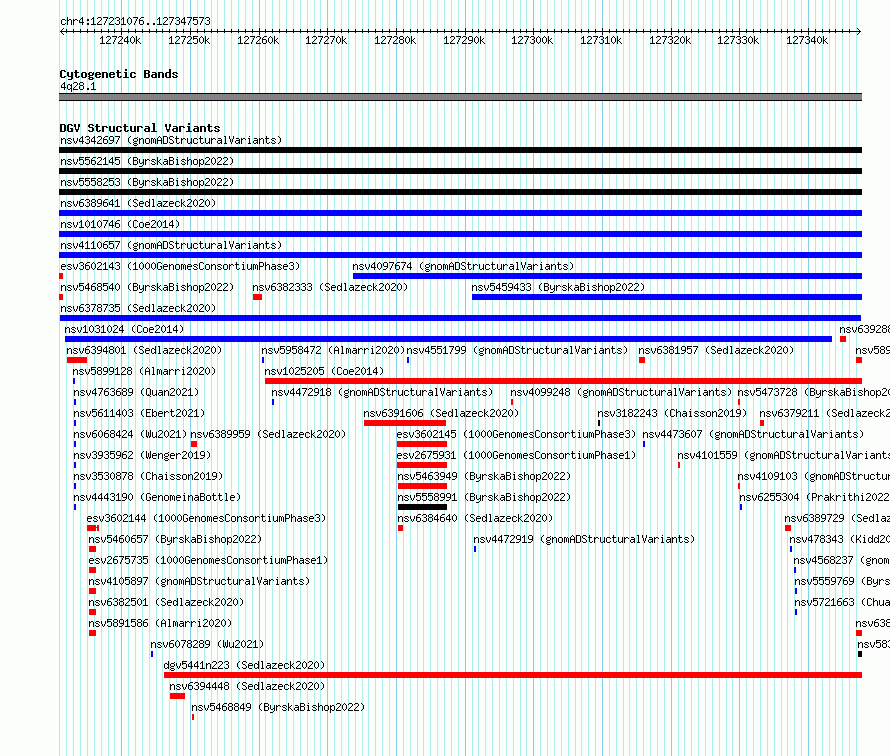Image resolution: width=890 pixels, height=756 pixels.
Task: Click the dgv5441n223 Sedlazeck2020 label
Action: point(244,665)
